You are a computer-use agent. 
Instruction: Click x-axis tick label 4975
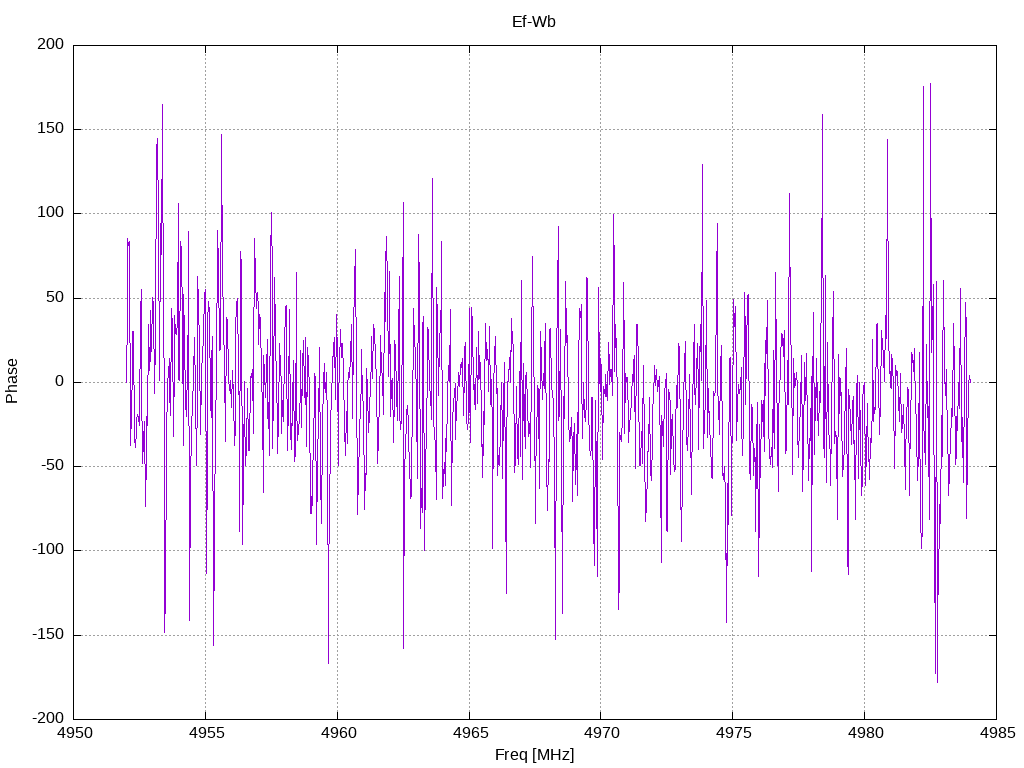[733, 733]
